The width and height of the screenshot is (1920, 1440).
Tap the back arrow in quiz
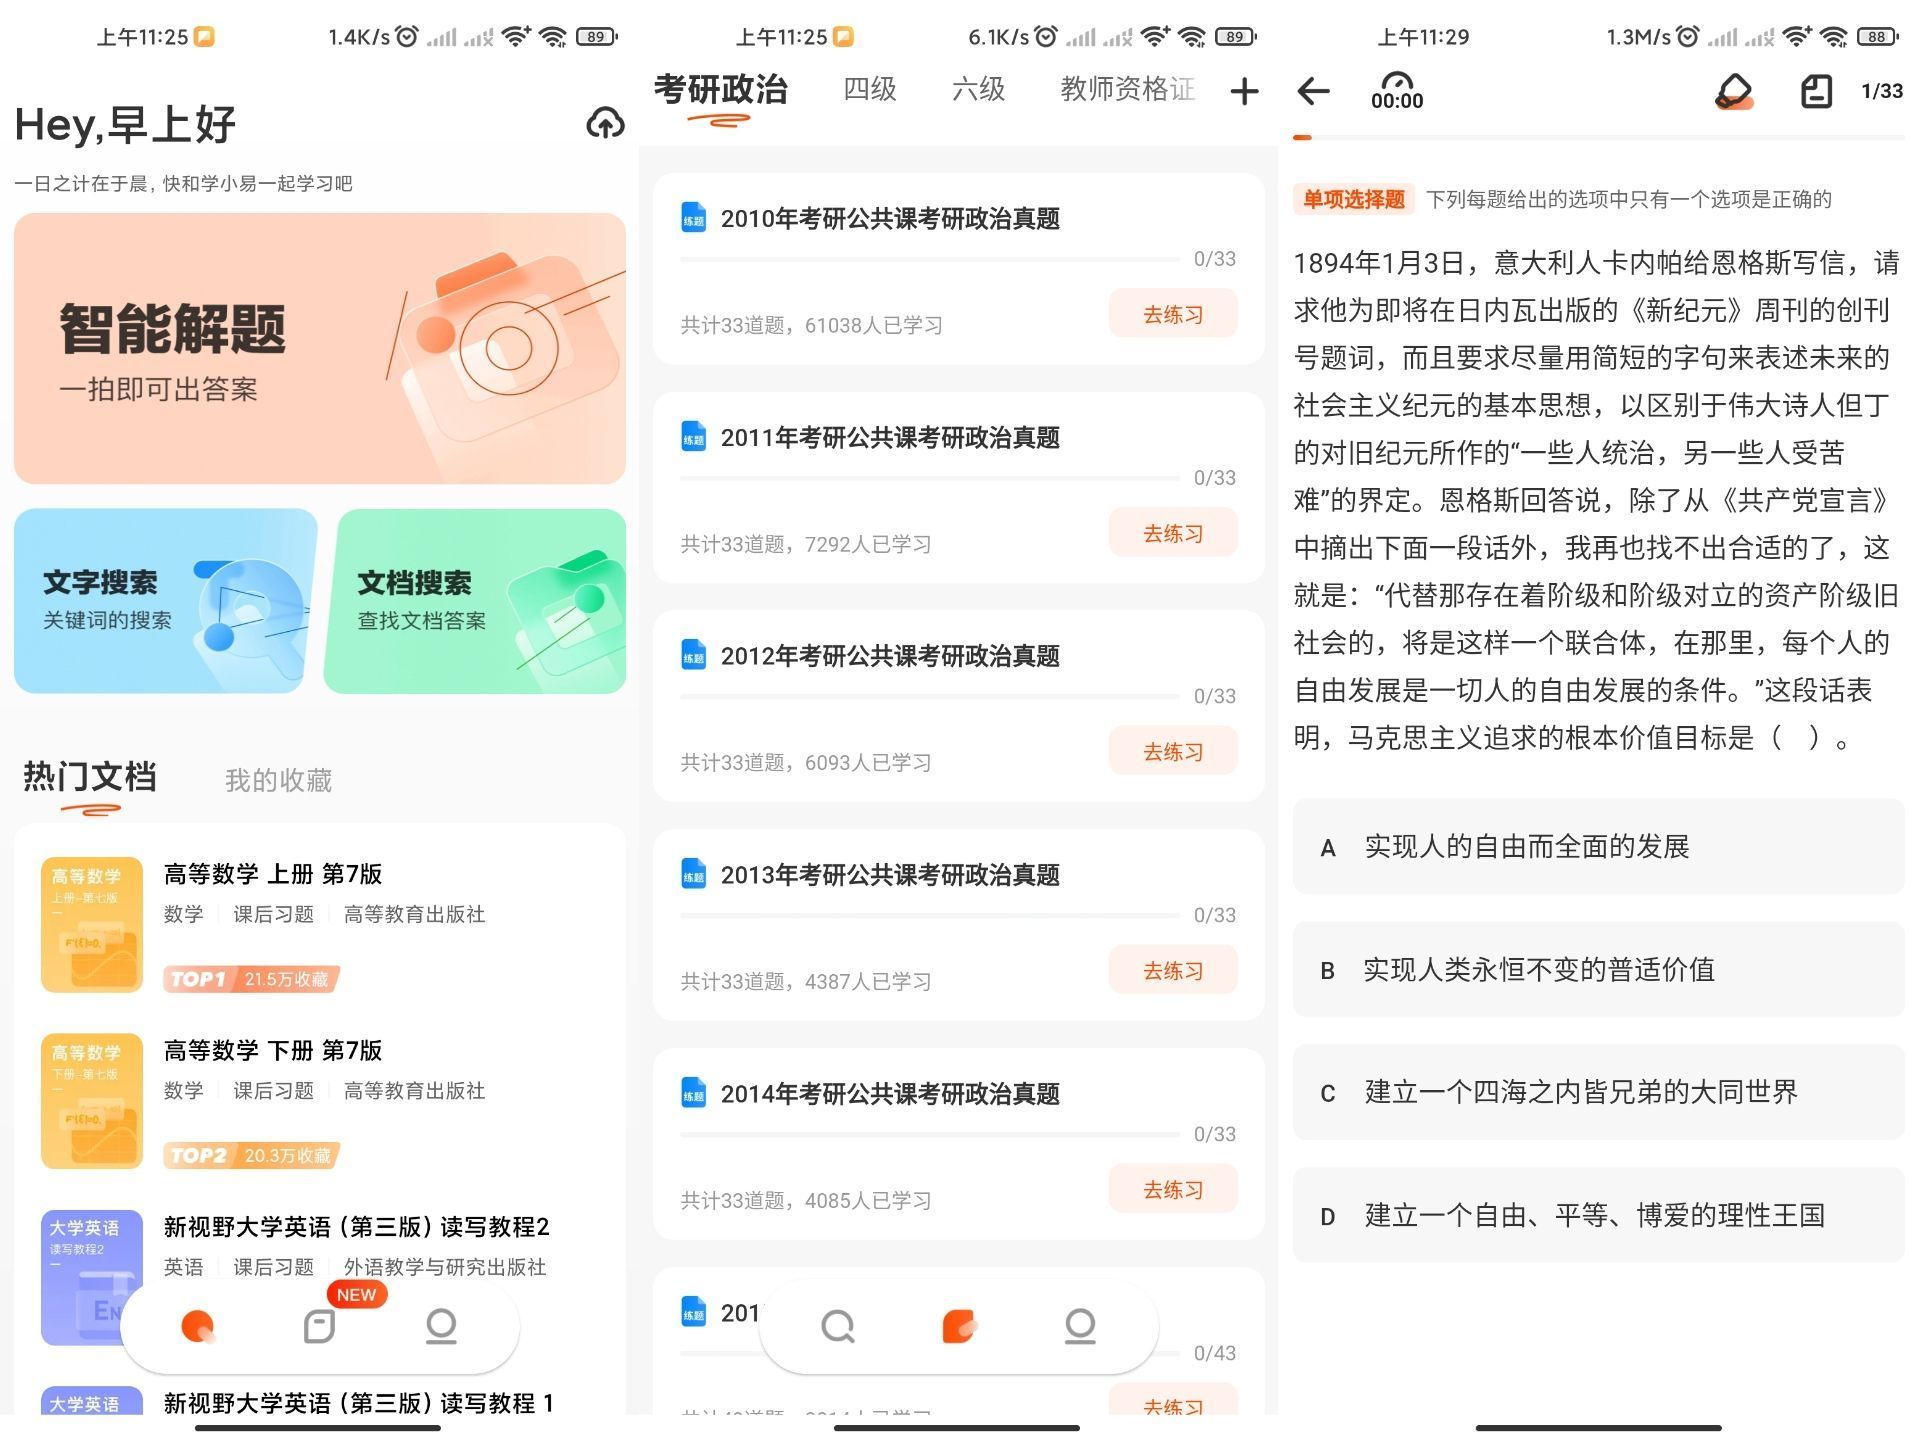click(1313, 92)
